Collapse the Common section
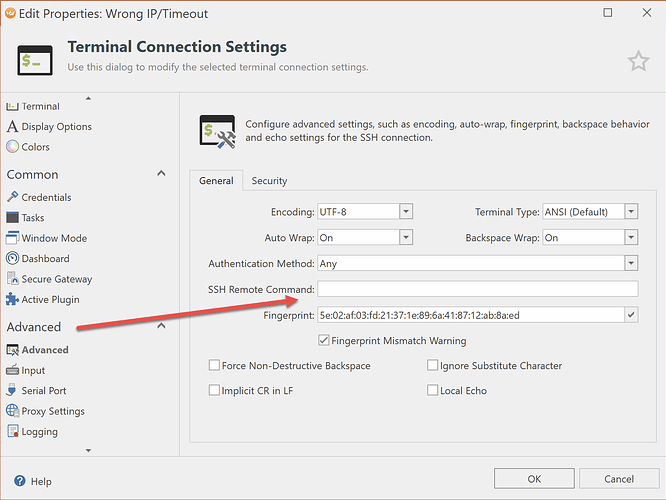 point(161,174)
